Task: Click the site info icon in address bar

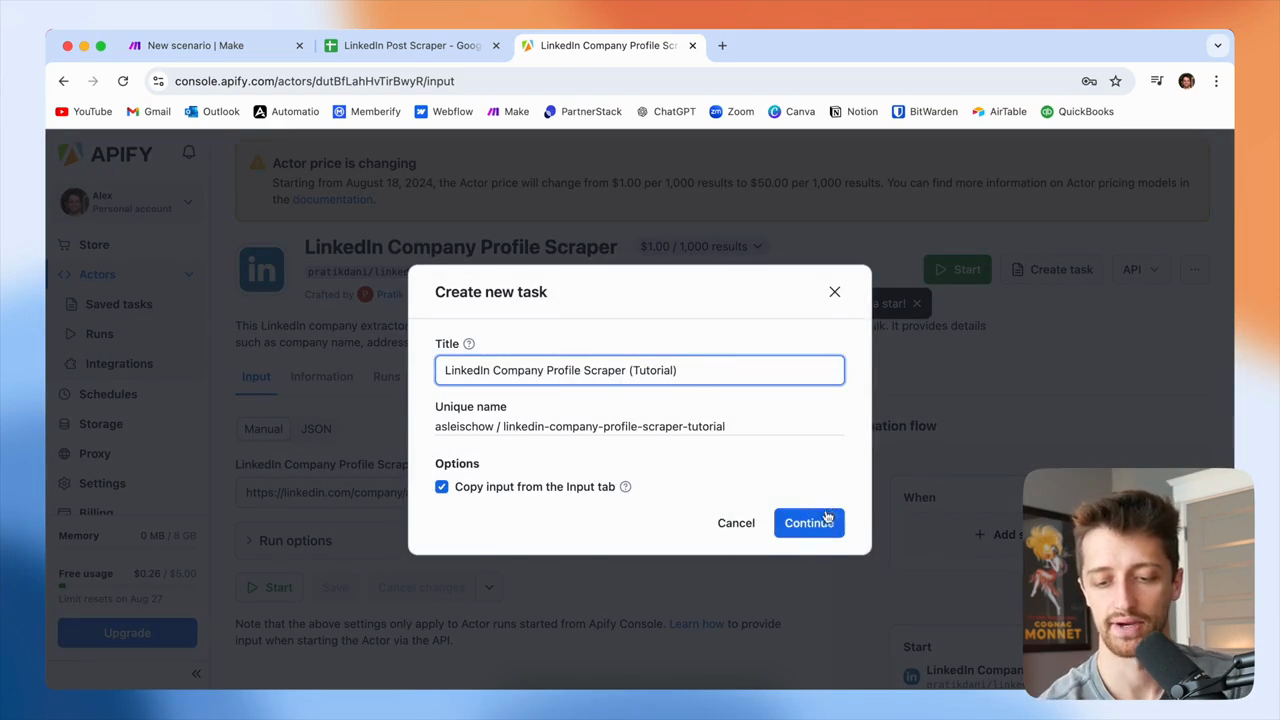Action: click(157, 81)
